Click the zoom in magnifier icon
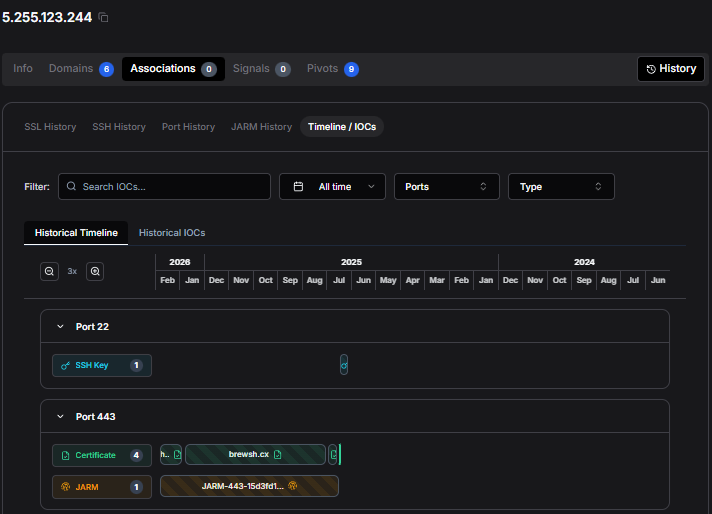This screenshot has width=712, height=514. point(95,271)
